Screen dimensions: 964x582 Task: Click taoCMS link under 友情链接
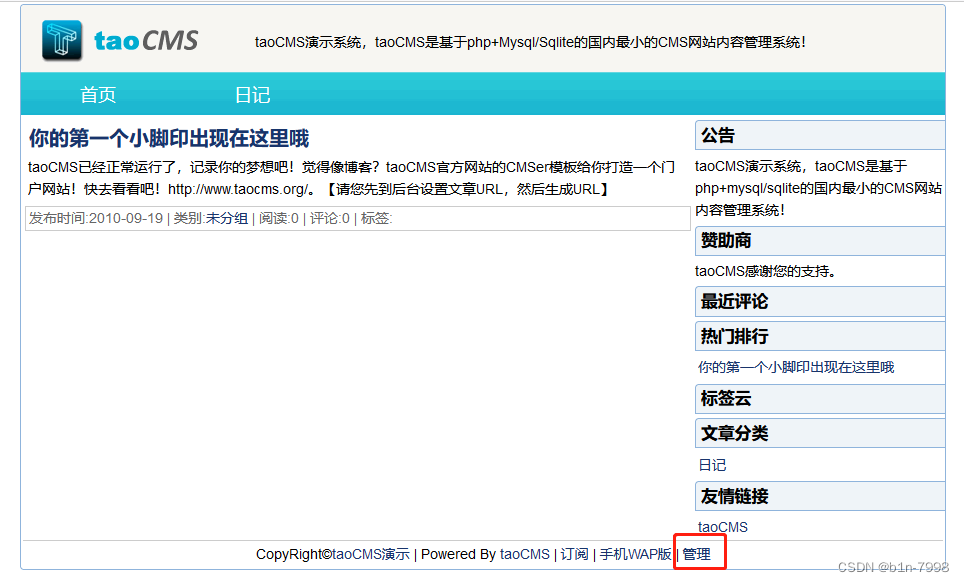(x=723, y=527)
